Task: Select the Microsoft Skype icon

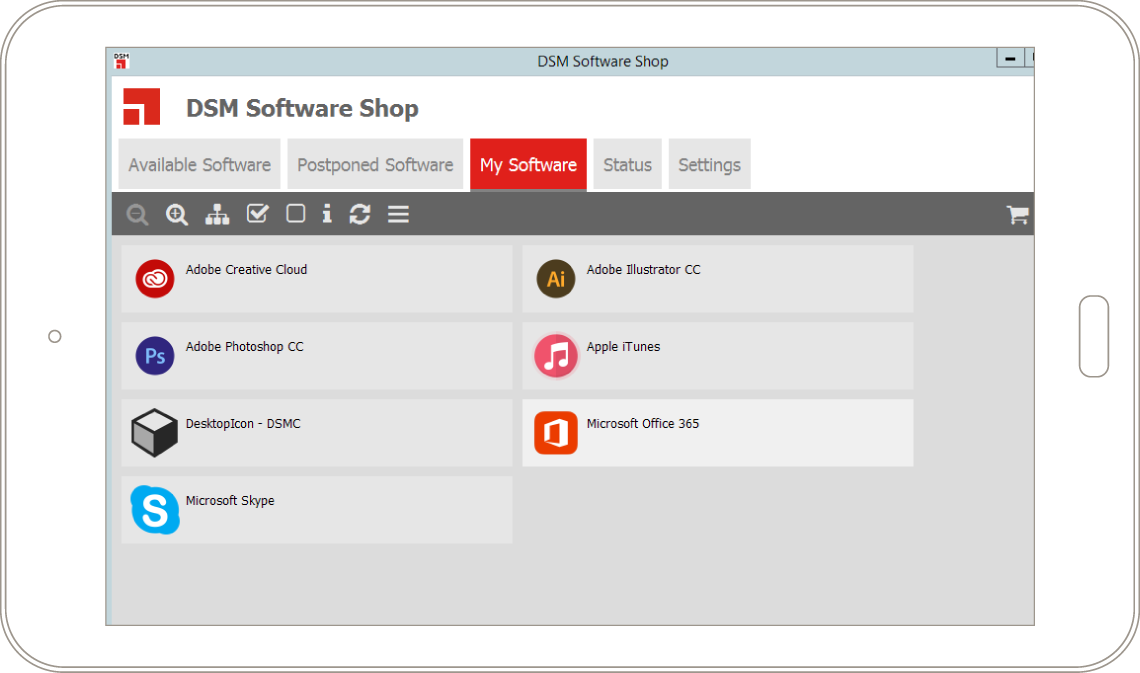Action: point(155,509)
